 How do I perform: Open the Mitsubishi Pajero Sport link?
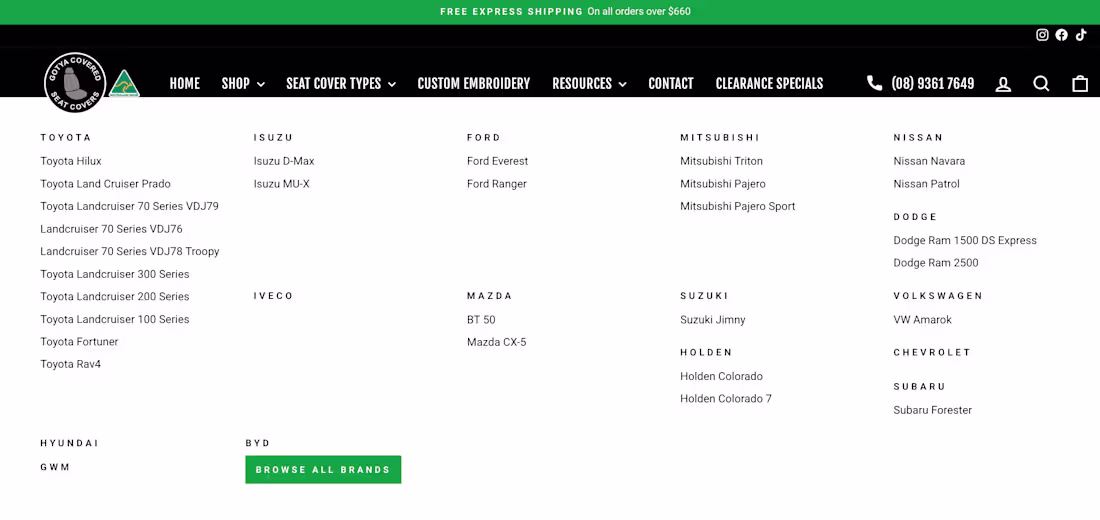(x=737, y=206)
